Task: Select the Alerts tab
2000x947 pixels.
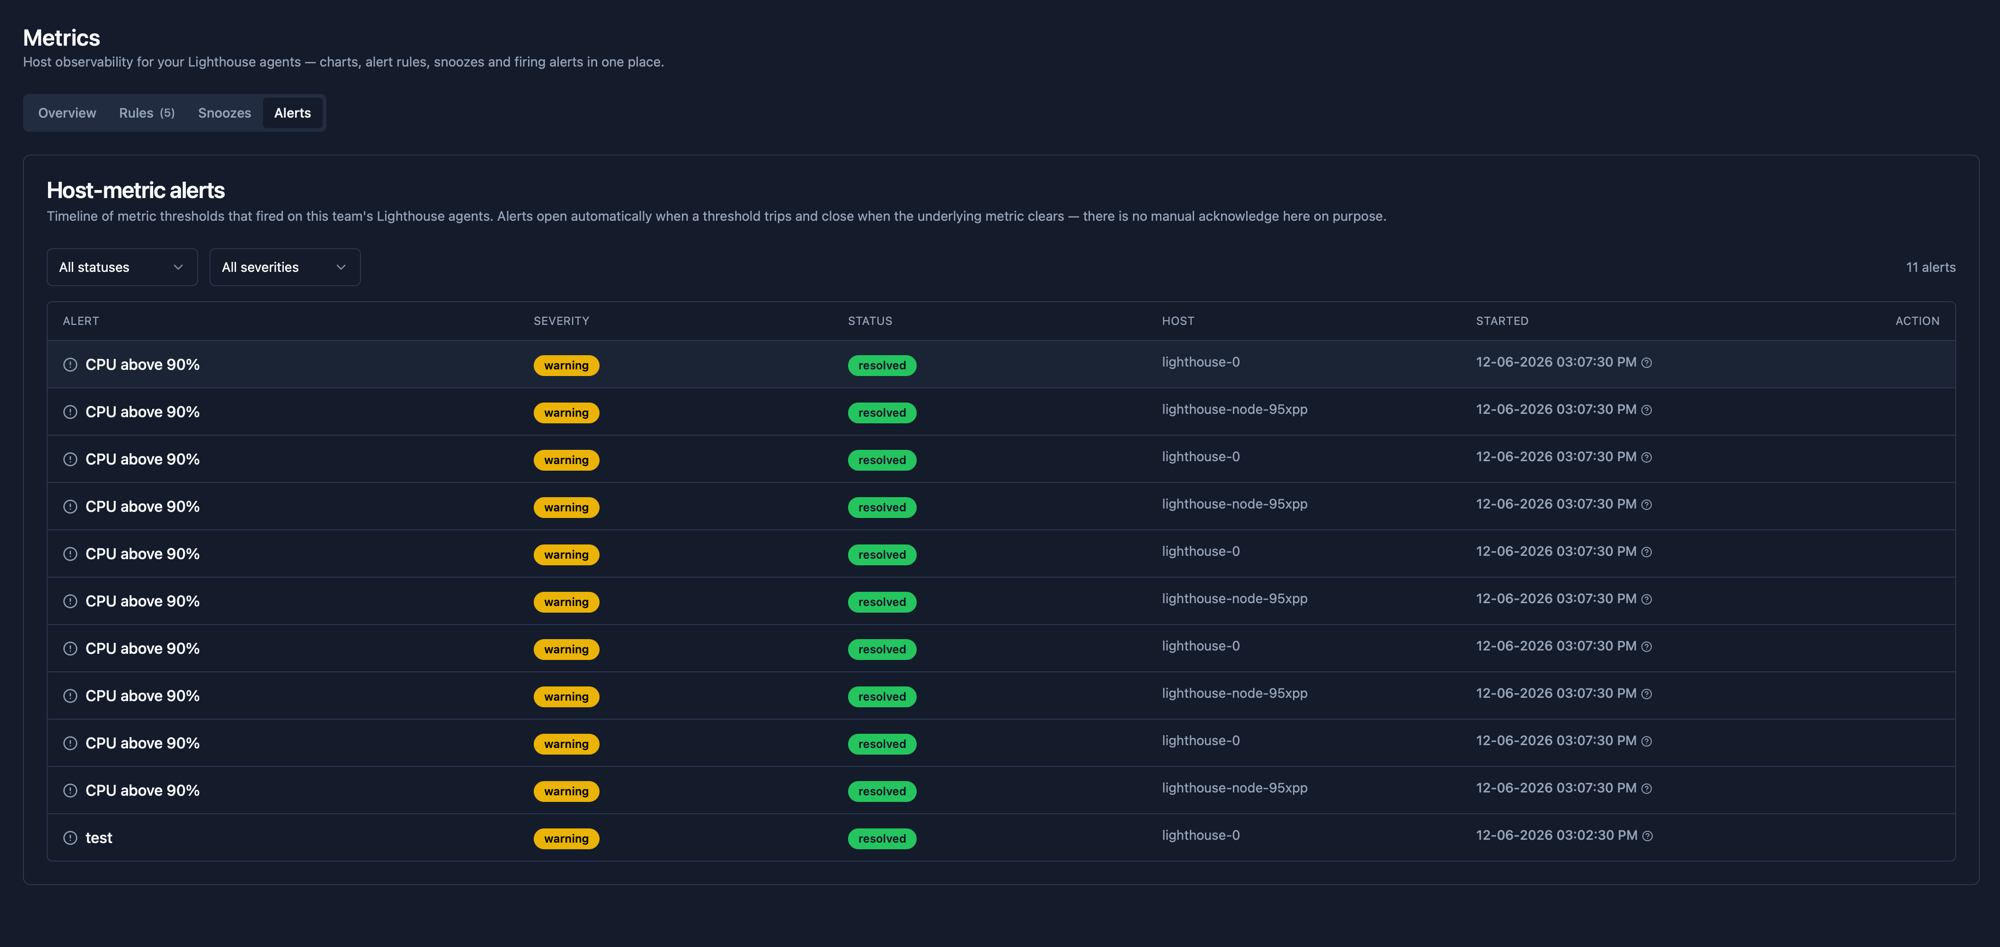Action: 292,113
